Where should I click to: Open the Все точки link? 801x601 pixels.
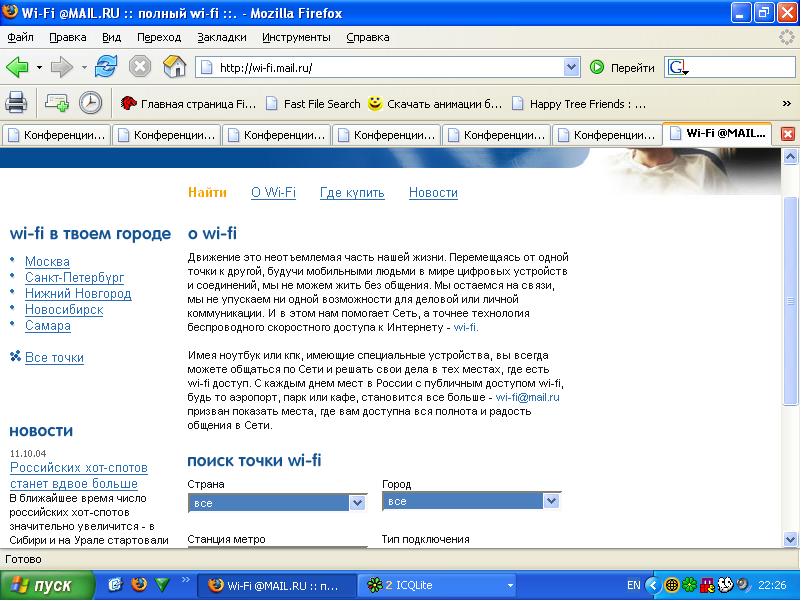coord(54,358)
